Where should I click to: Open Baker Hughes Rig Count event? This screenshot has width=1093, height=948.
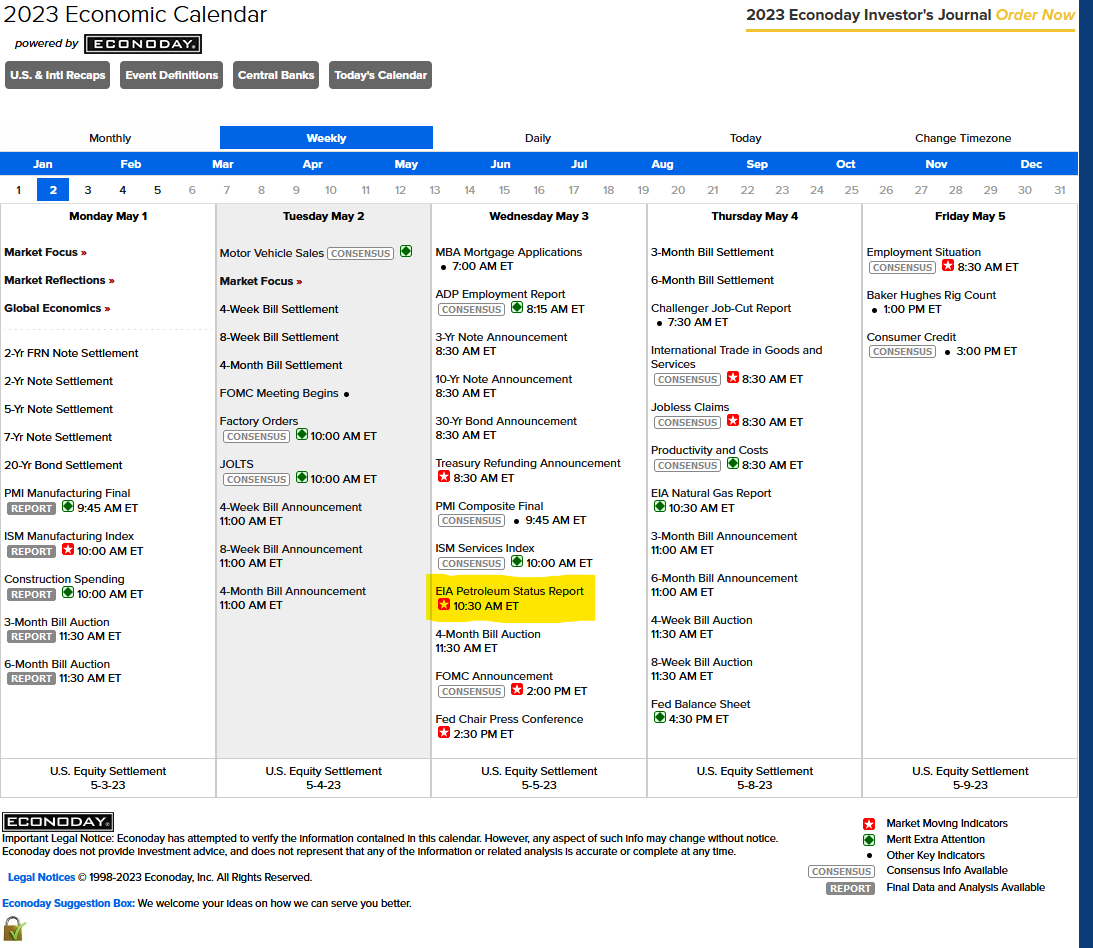tap(931, 295)
